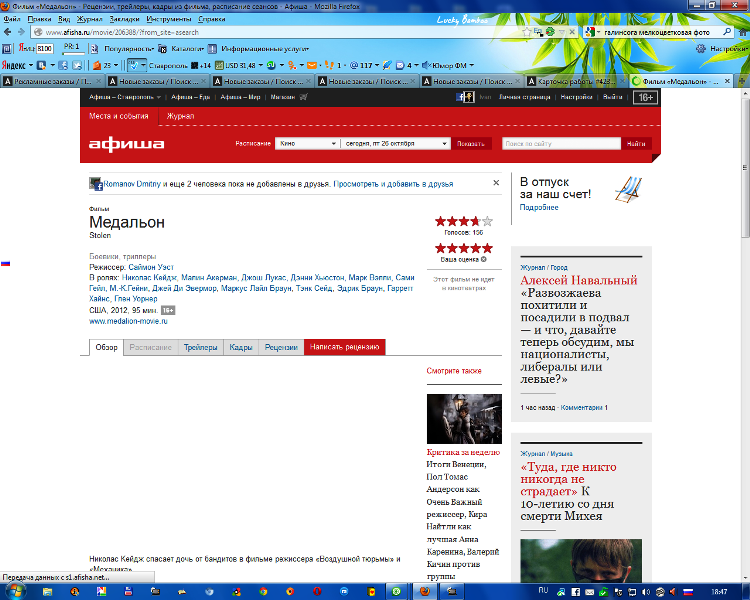The height and width of the screenshot is (600, 750).
Task: Open the Инструменты menu
Action: click(x=169, y=19)
